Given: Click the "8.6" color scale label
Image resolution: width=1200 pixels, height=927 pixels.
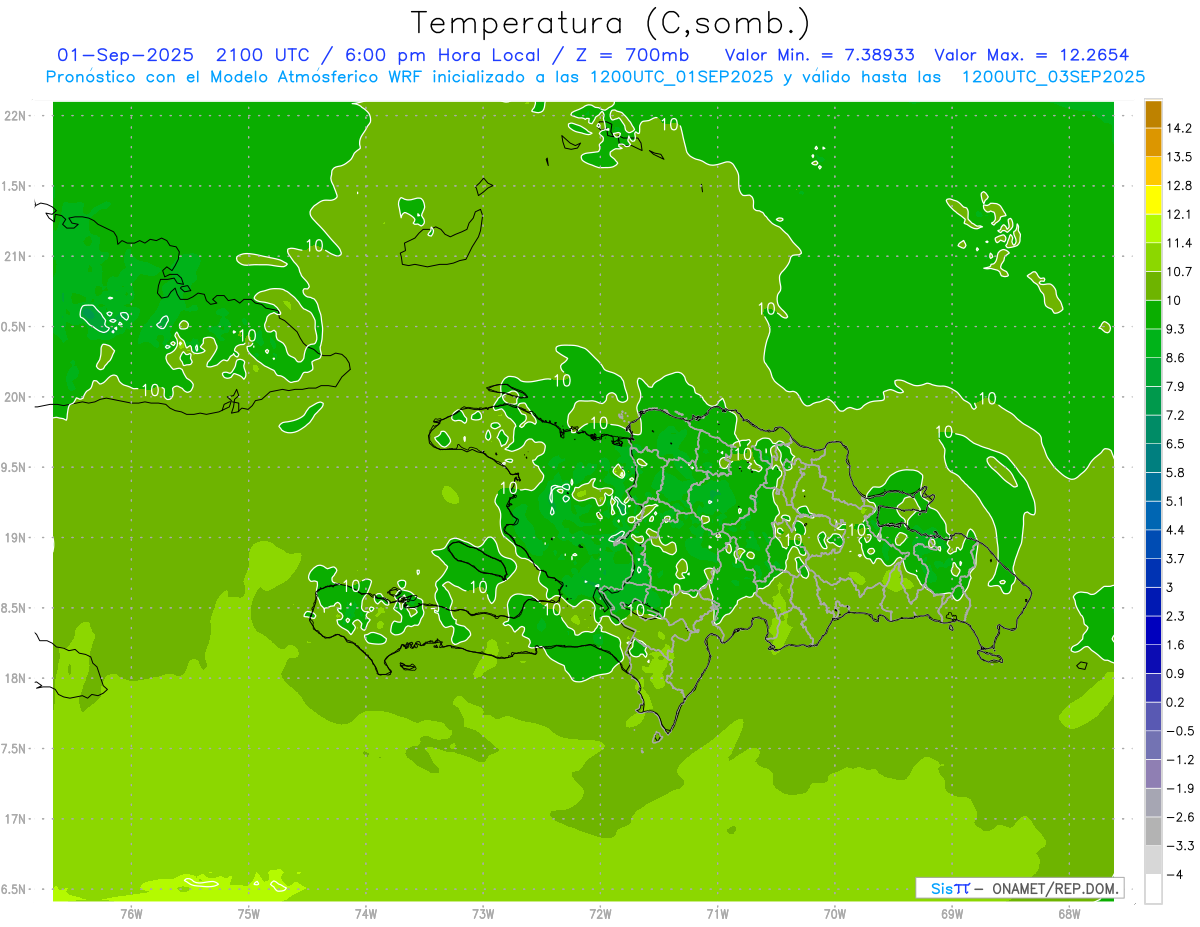Looking at the screenshot, I should click(x=1177, y=357).
